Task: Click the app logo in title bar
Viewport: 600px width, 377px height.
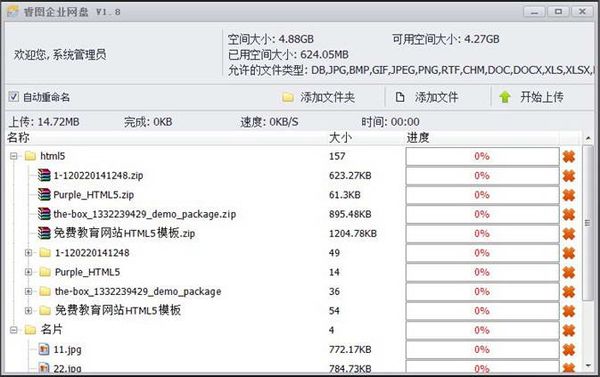Action: pyautogui.click(x=13, y=11)
